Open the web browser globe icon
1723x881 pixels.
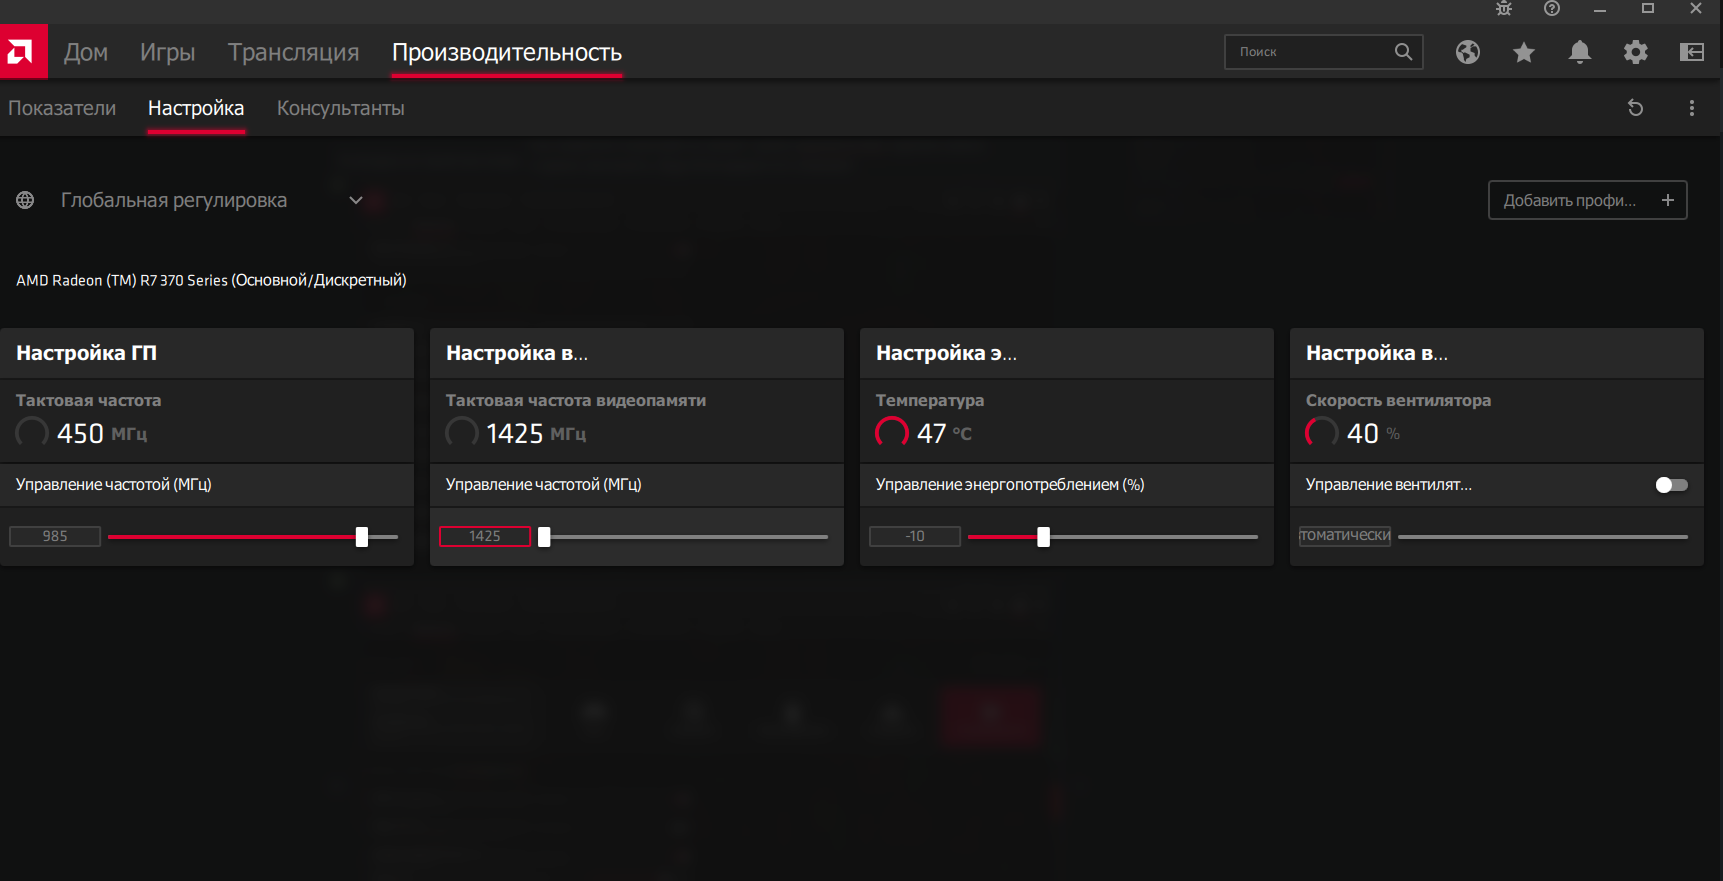pyautogui.click(x=1468, y=52)
